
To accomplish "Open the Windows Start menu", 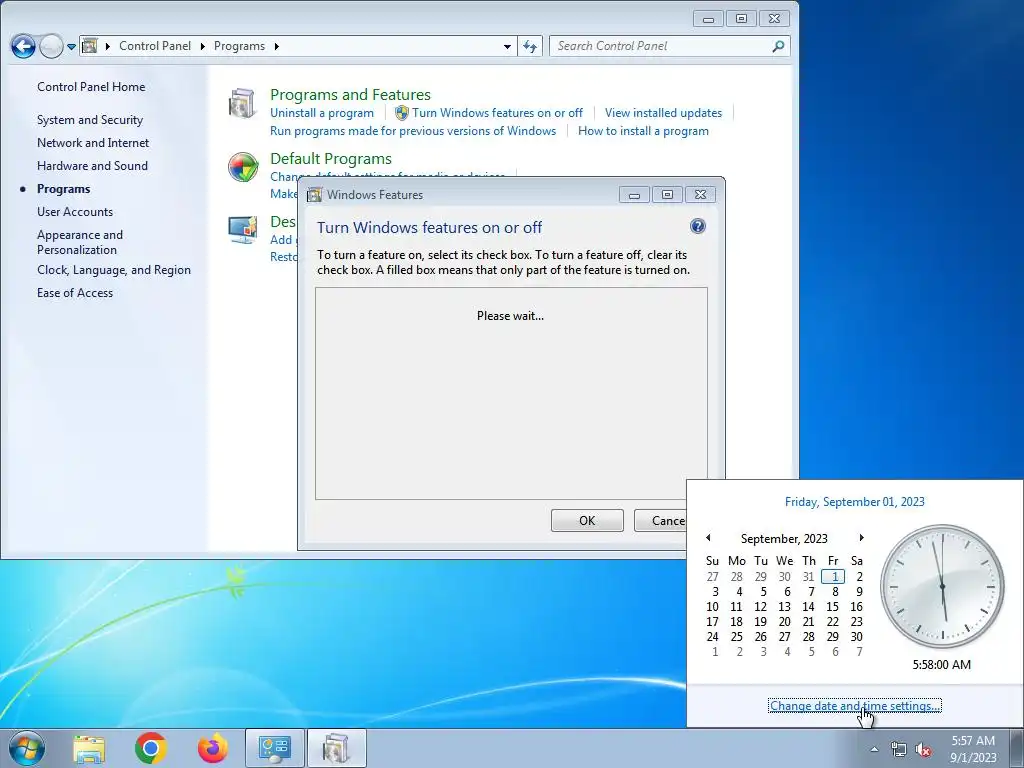I will 26,748.
